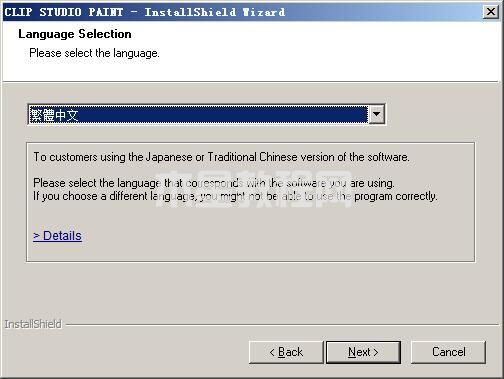
Task: Expand the language dropdown arrow
Action: (x=377, y=114)
